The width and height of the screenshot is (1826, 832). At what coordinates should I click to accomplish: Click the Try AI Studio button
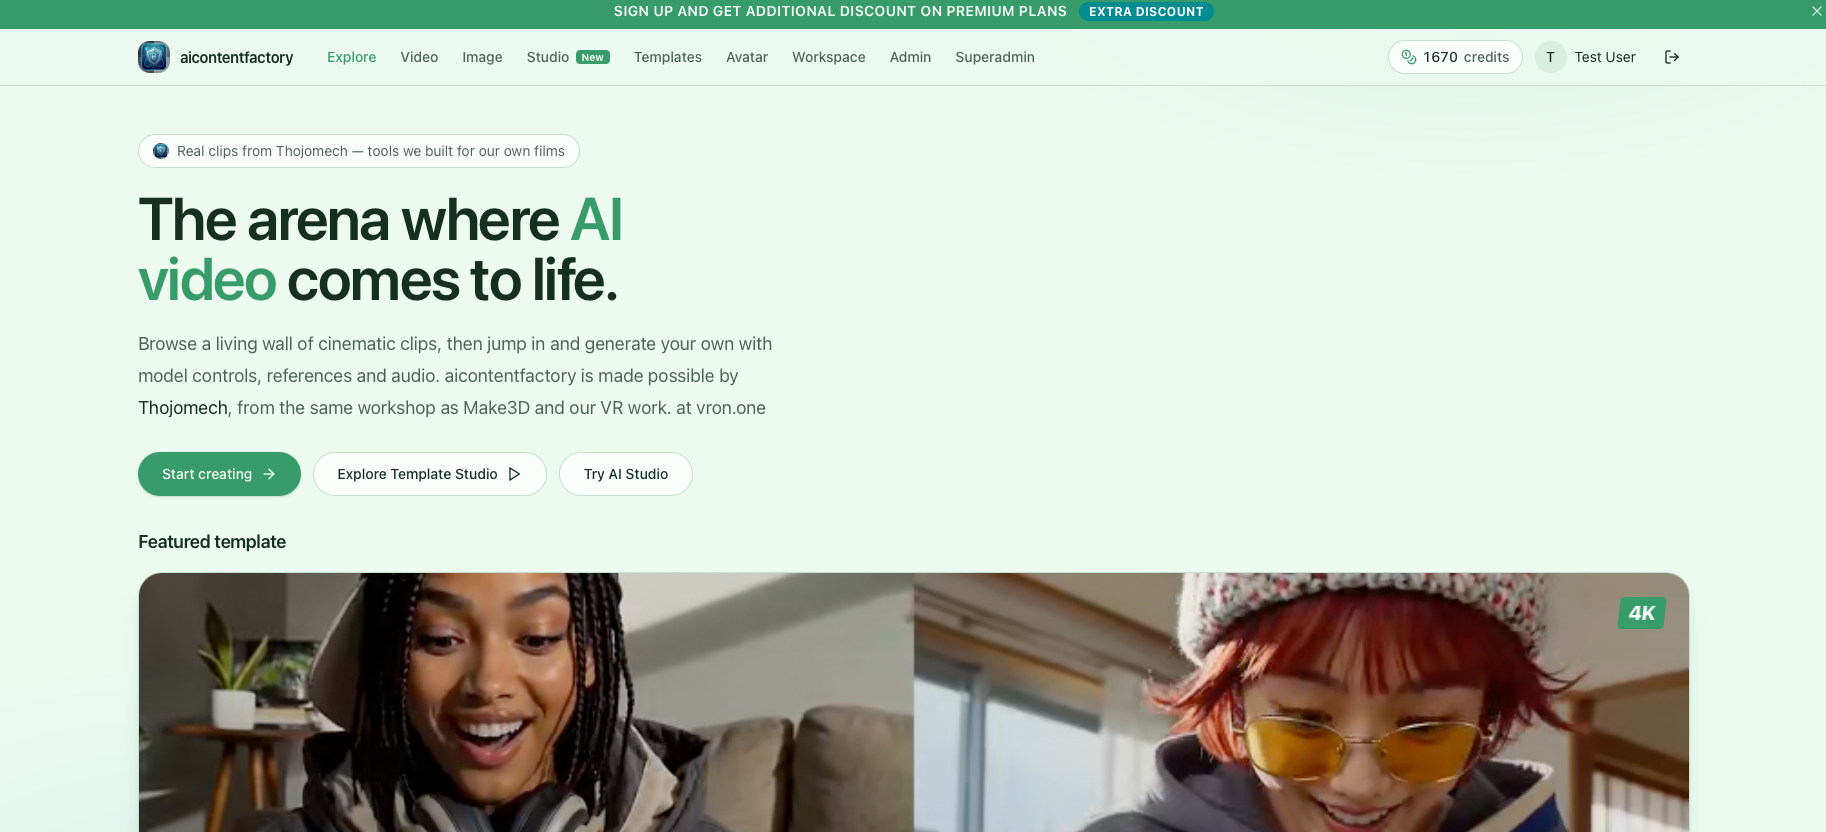click(626, 474)
